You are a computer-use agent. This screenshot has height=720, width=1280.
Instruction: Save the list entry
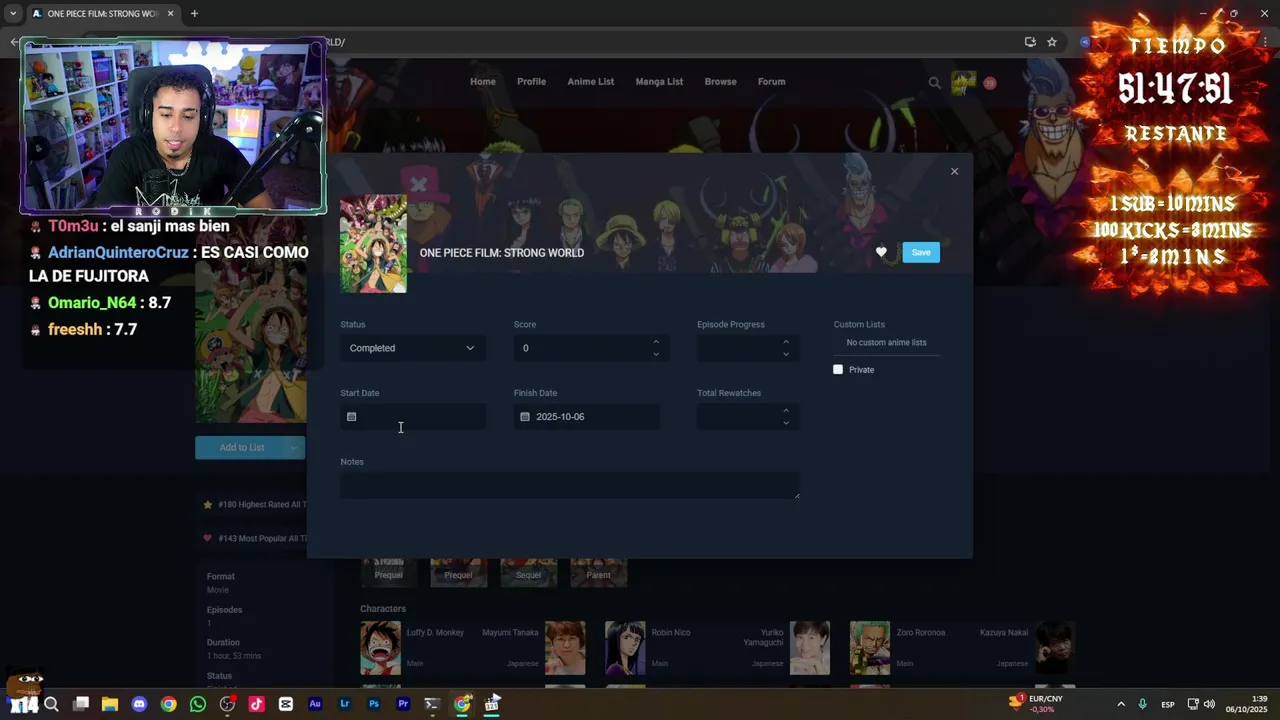921,253
